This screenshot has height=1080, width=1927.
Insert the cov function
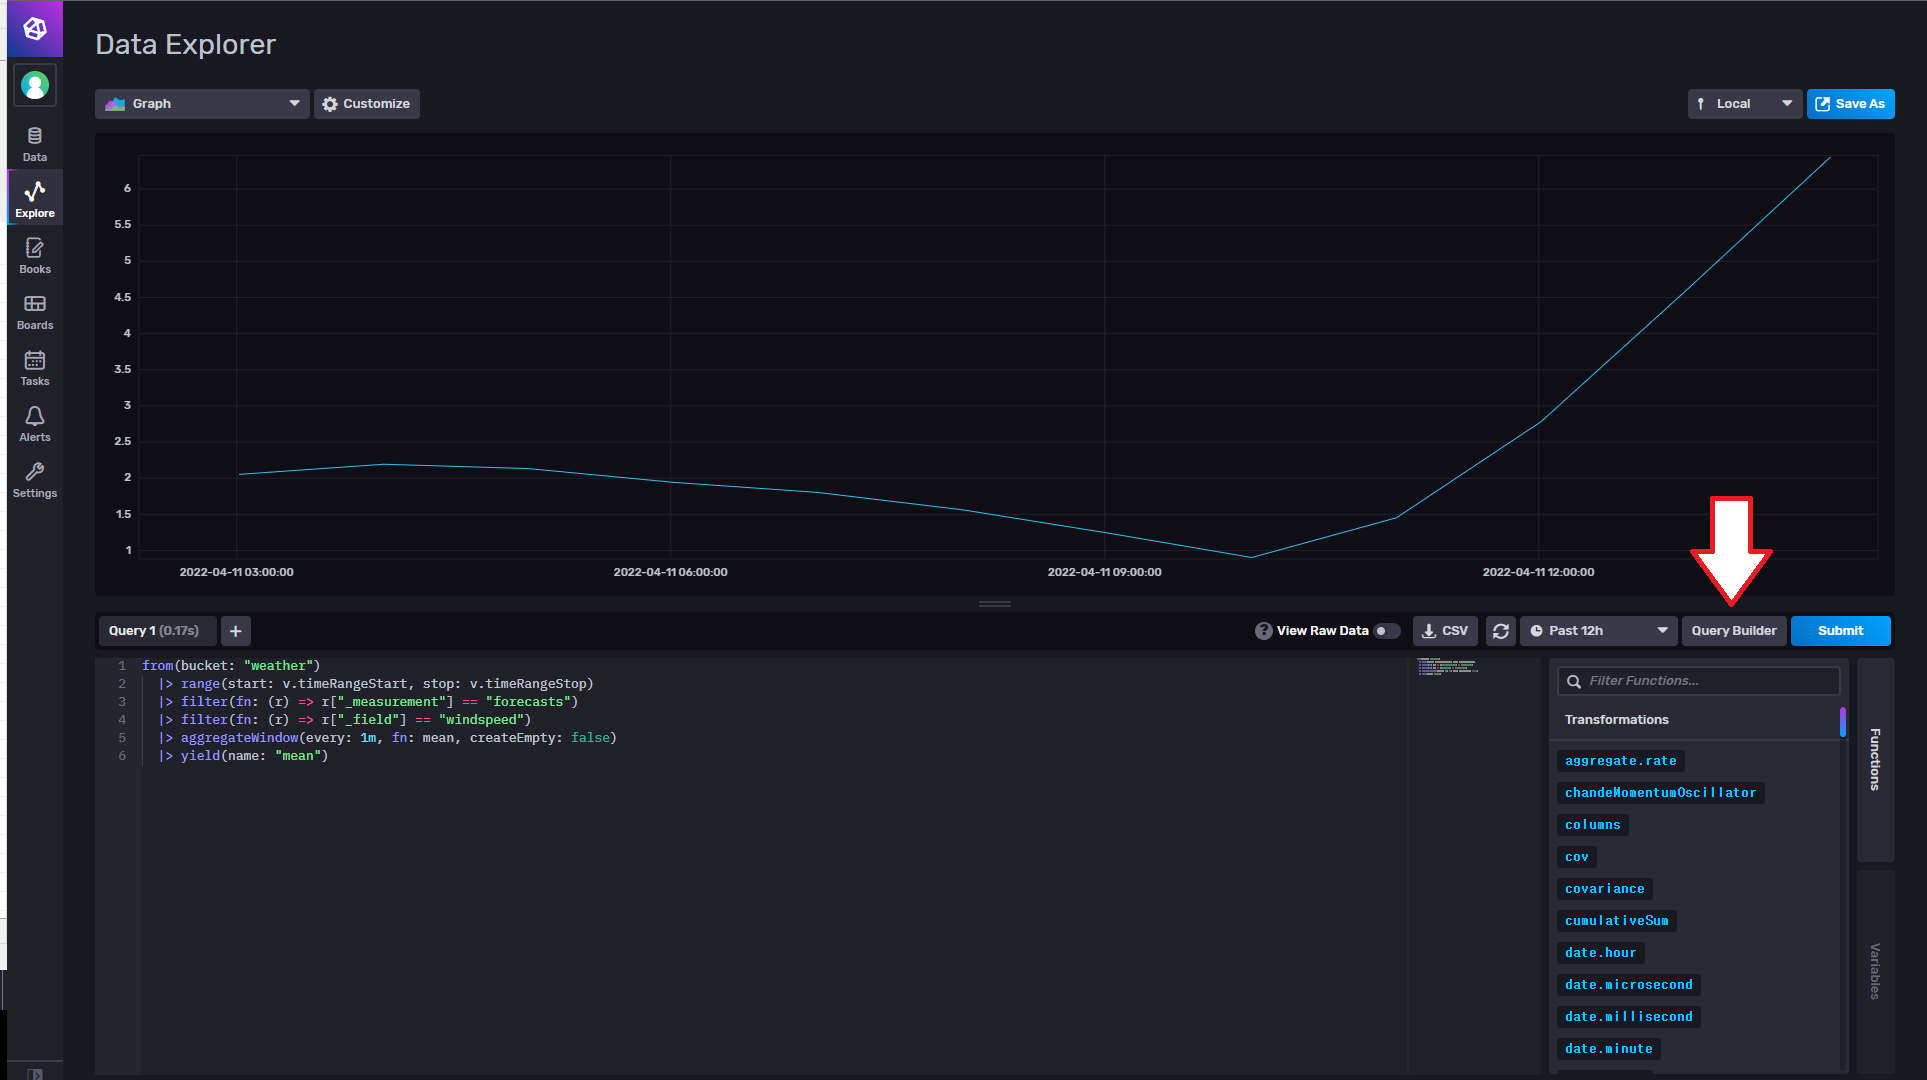pyautogui.click(x=1577, y=857)
